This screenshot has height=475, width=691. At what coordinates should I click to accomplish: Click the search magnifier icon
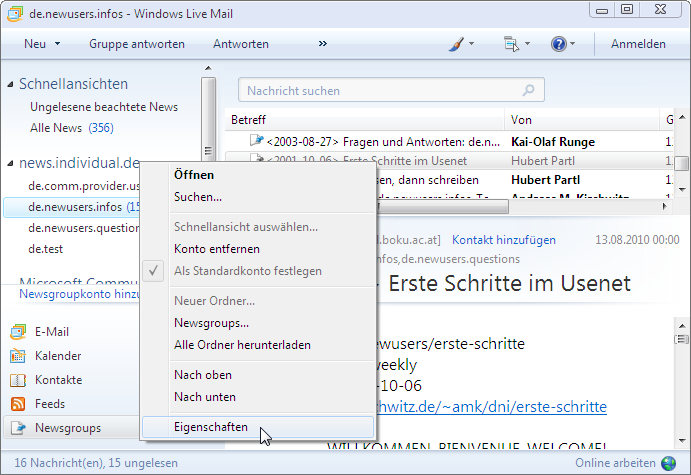click(528, 90)
